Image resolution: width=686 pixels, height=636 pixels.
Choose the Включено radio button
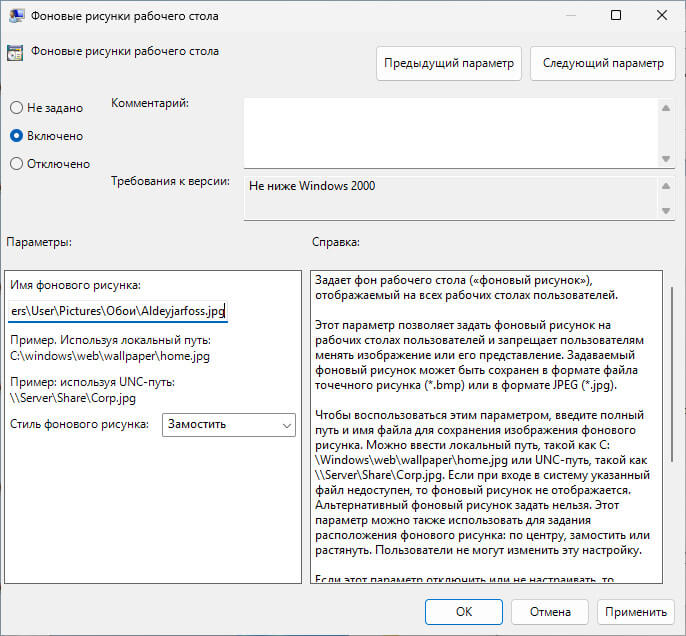pyautogui.click(x=17, y=135)
